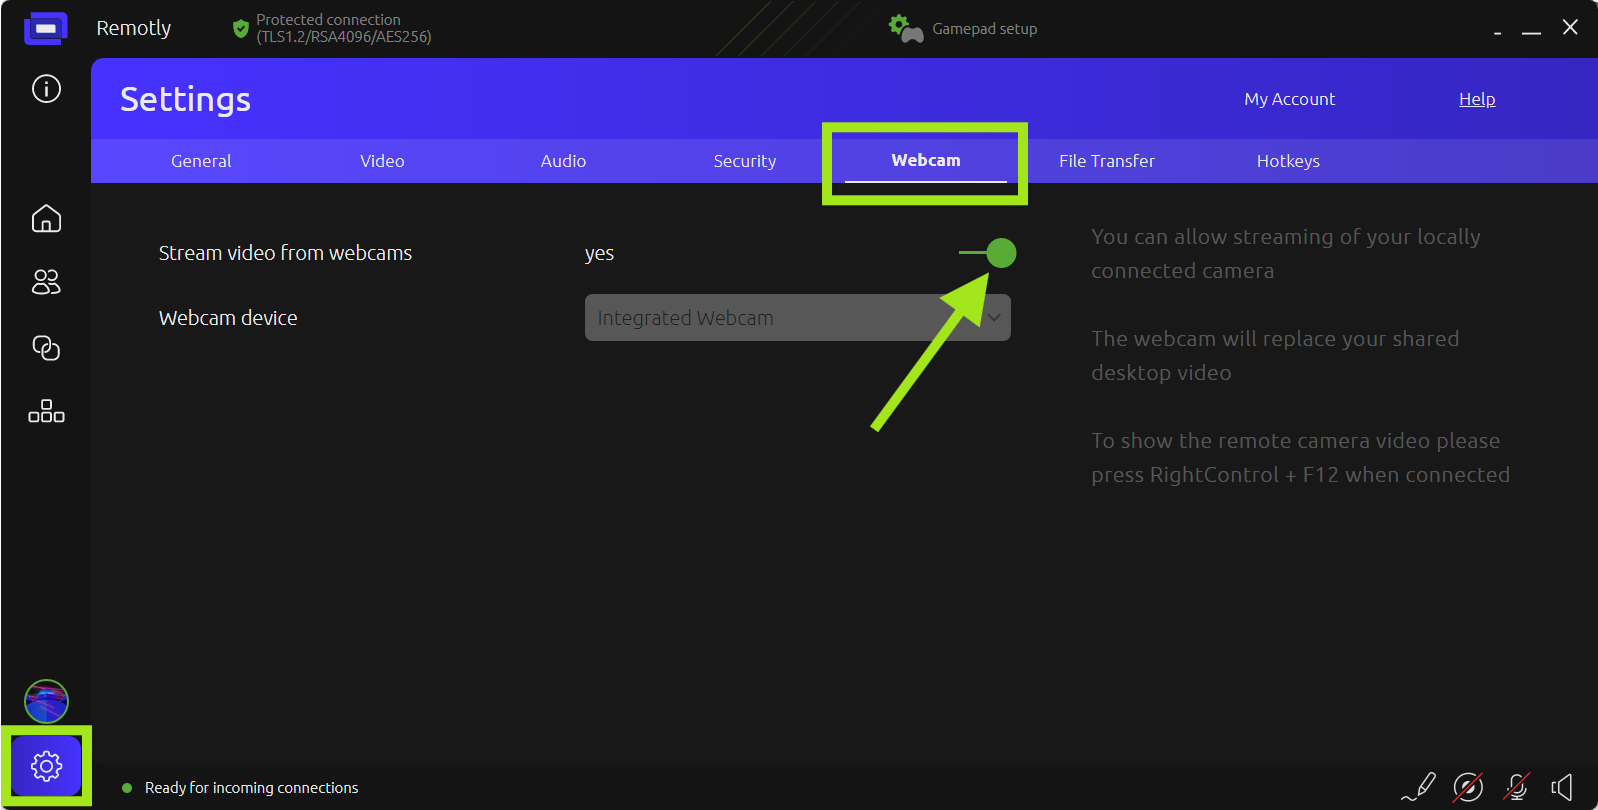This screenshot has height=810, width=1598.
Task: Toggle the crossed-out camera icon
Action: [1468, 787]
